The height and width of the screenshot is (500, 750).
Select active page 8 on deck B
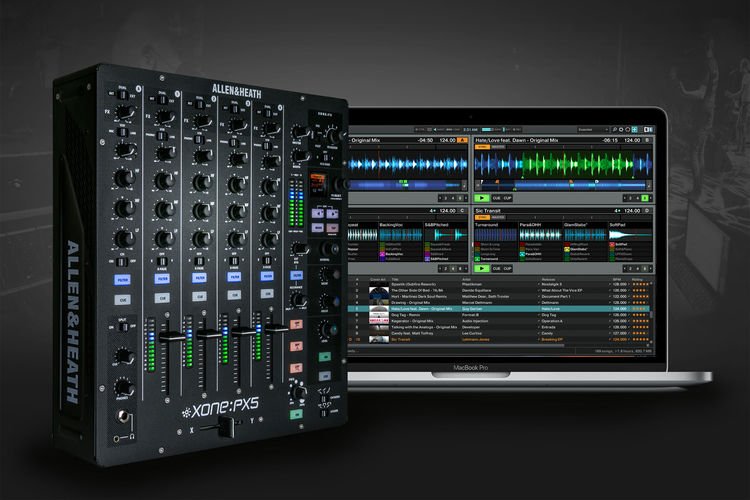(645, 198)
